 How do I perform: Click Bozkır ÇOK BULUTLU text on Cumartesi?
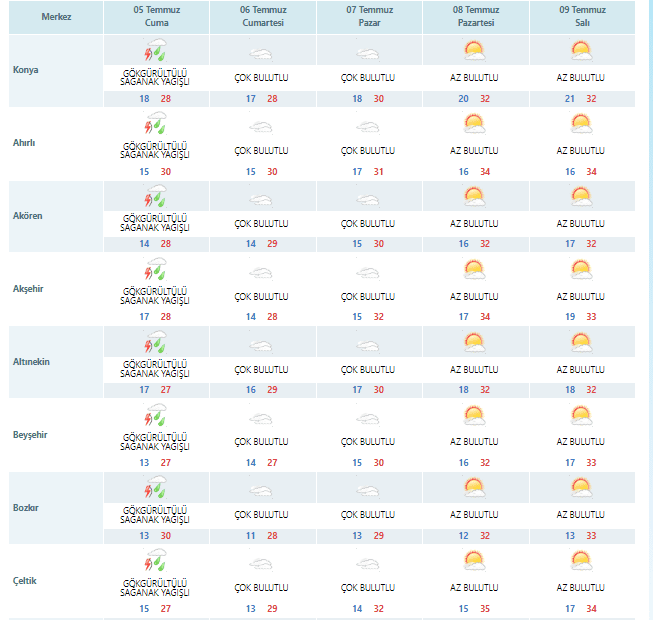point(261,514)
